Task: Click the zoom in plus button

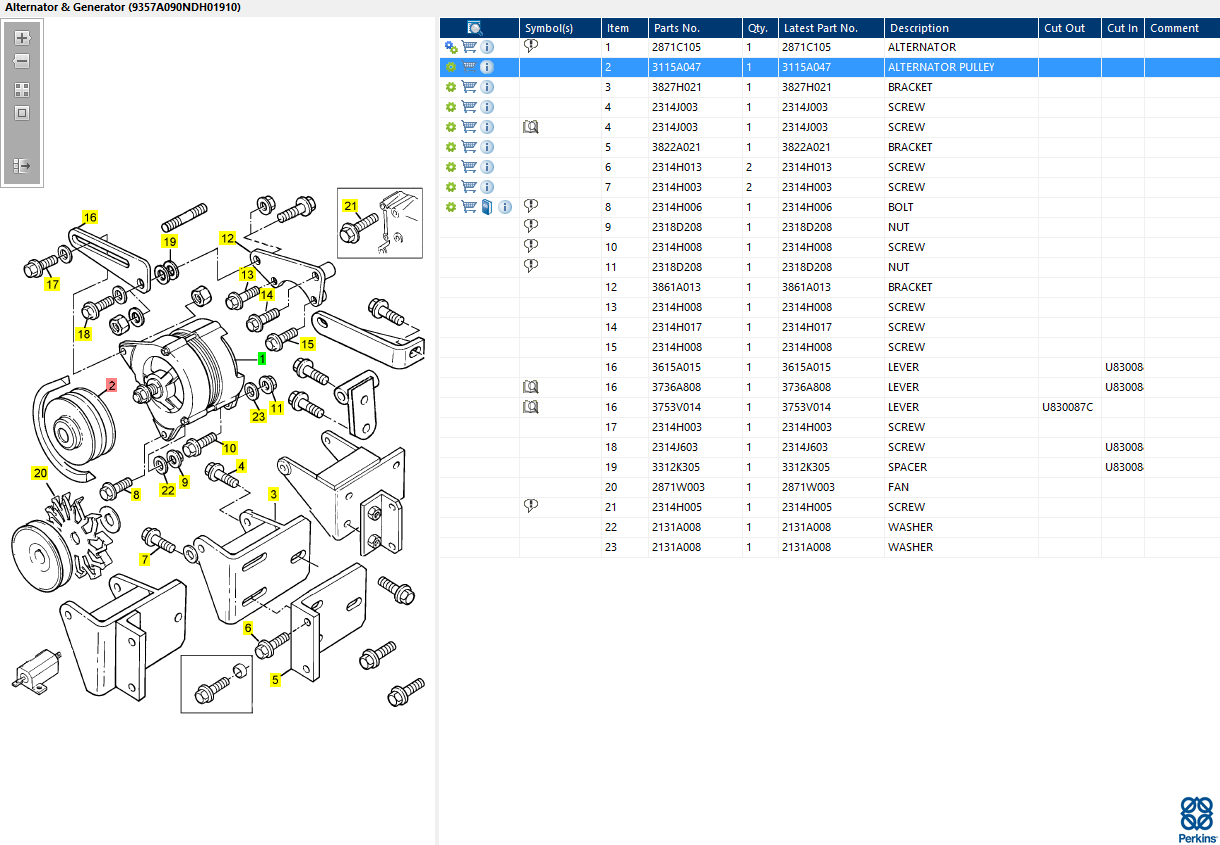Action: (x=22, y=38)
